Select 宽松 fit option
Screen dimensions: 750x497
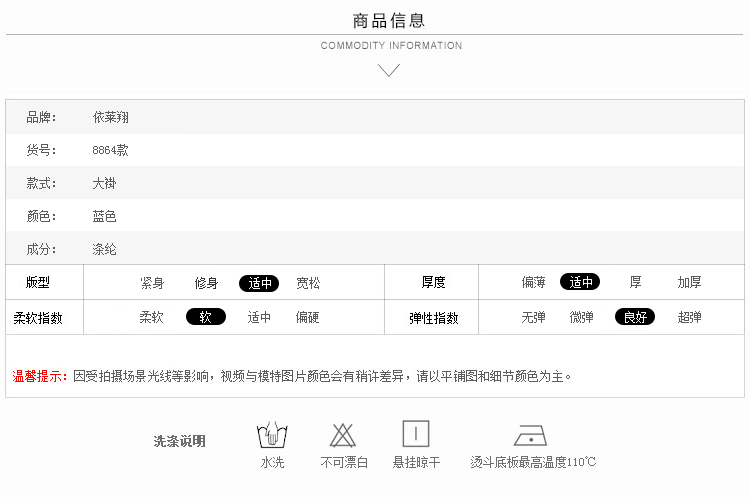308,283
